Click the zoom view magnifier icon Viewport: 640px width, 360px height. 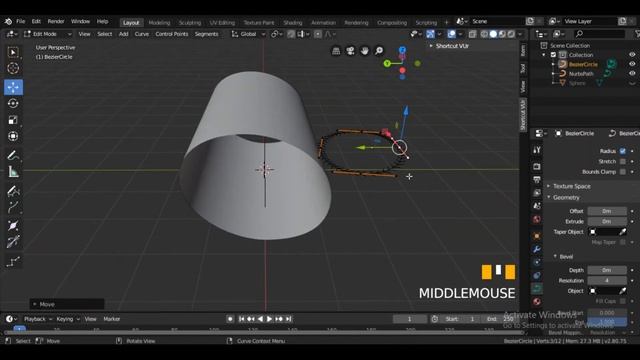(x=379, y=51)
